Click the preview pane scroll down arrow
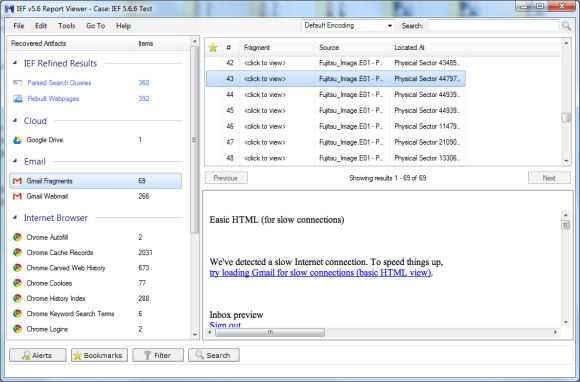Screen dimensions: 580x382 click(x=566, y=322)
